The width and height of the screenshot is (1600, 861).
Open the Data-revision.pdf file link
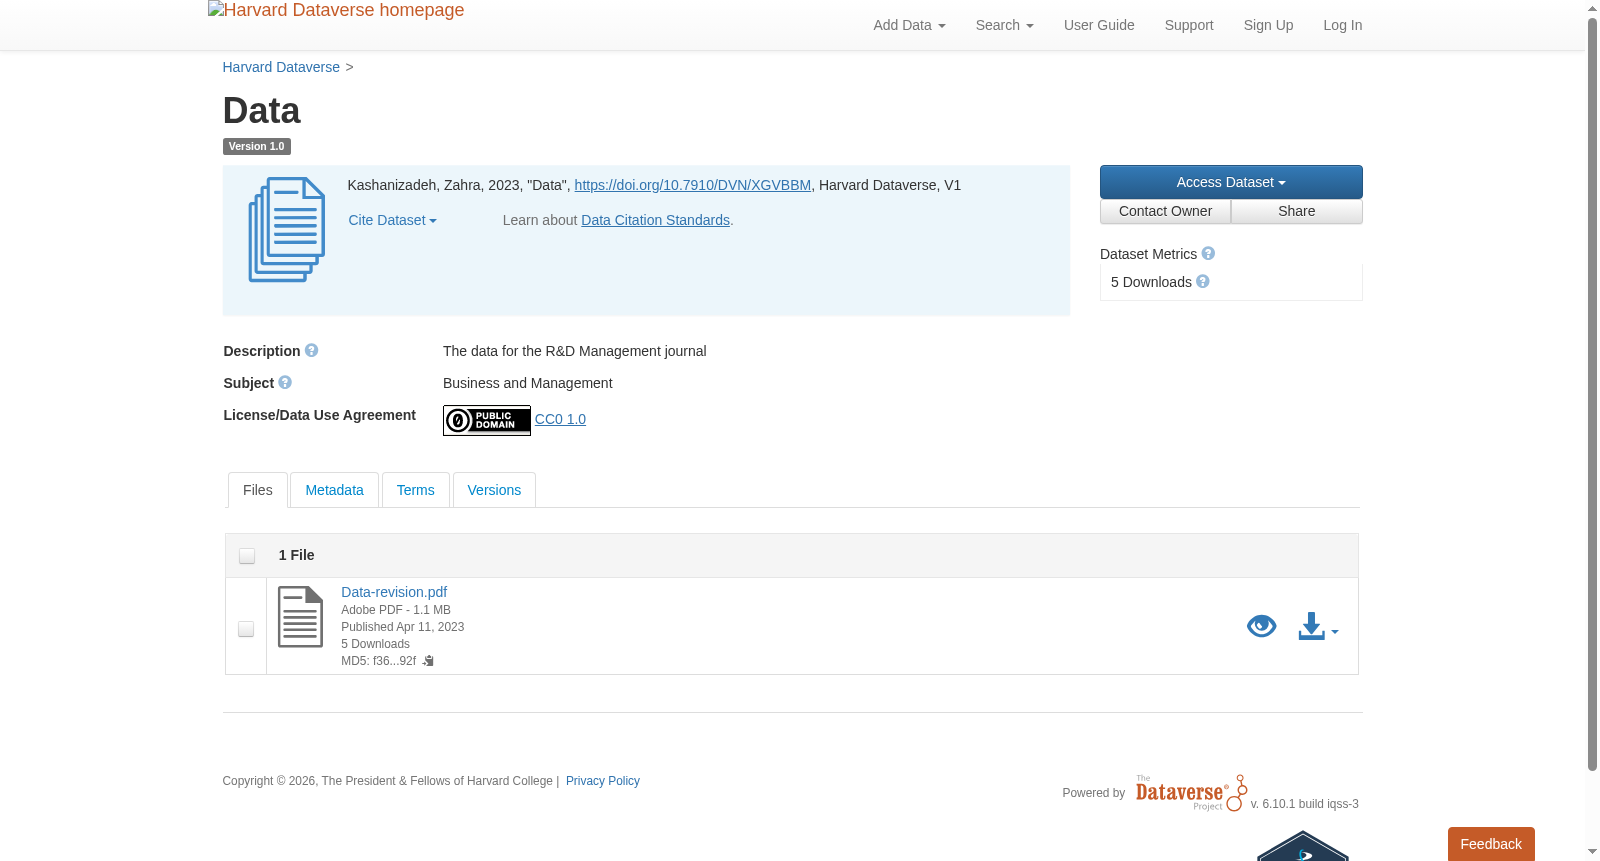[394, 592]
